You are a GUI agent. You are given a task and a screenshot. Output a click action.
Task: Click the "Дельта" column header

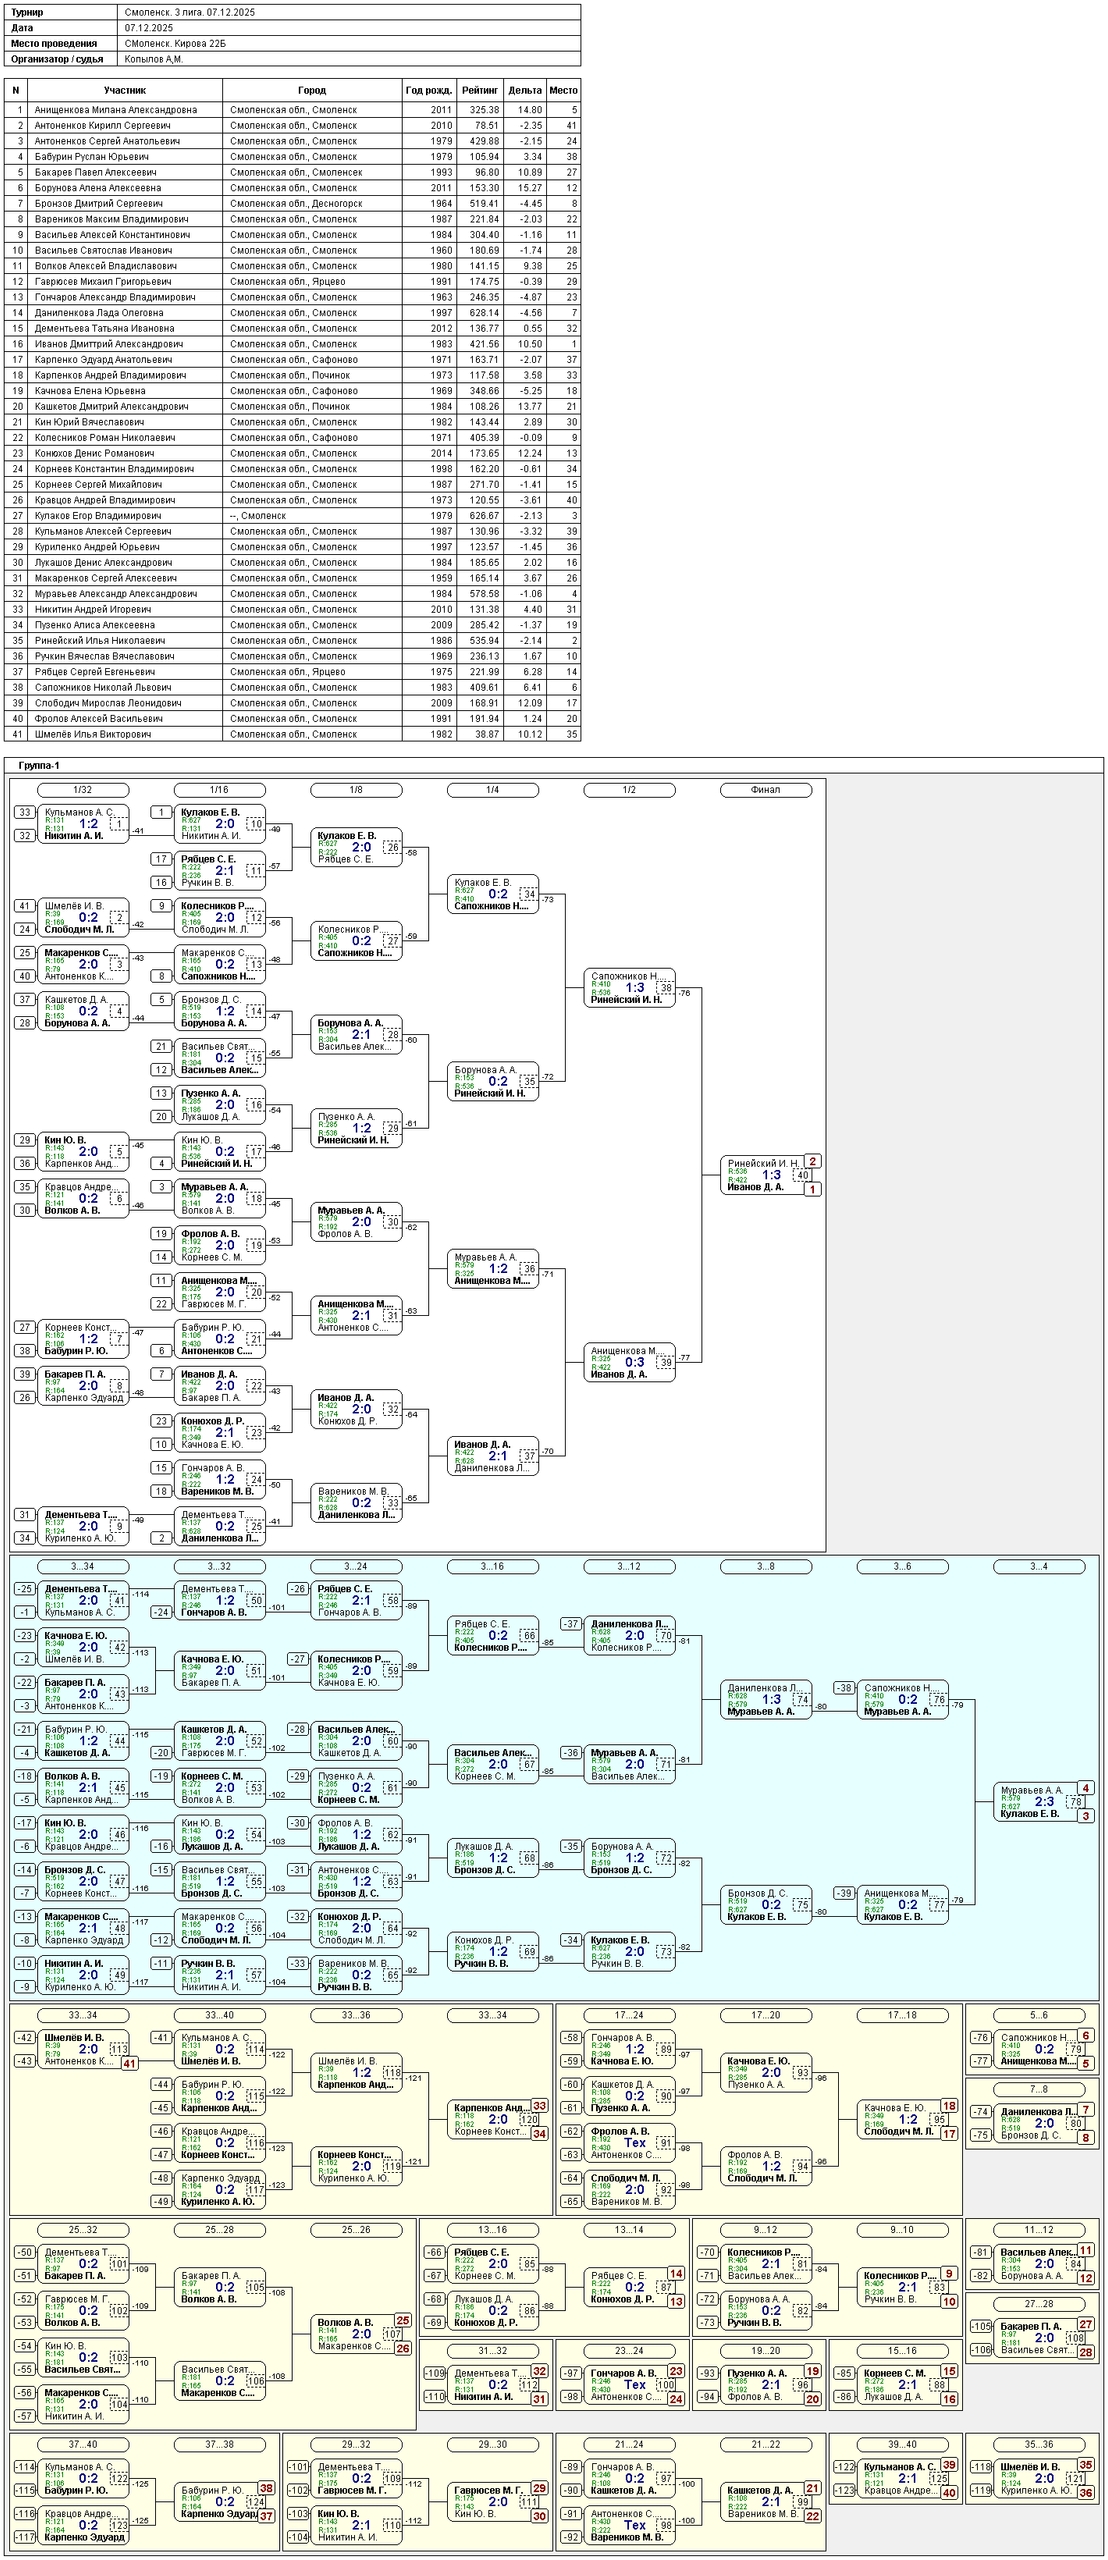pyautogui.click(x=525, y=90)
